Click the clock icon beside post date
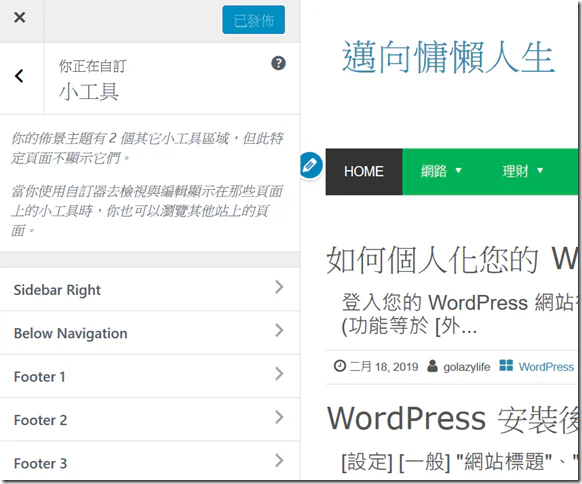This screenshot has height=484, width=582. pyautogui.click(x=340, y=366)
